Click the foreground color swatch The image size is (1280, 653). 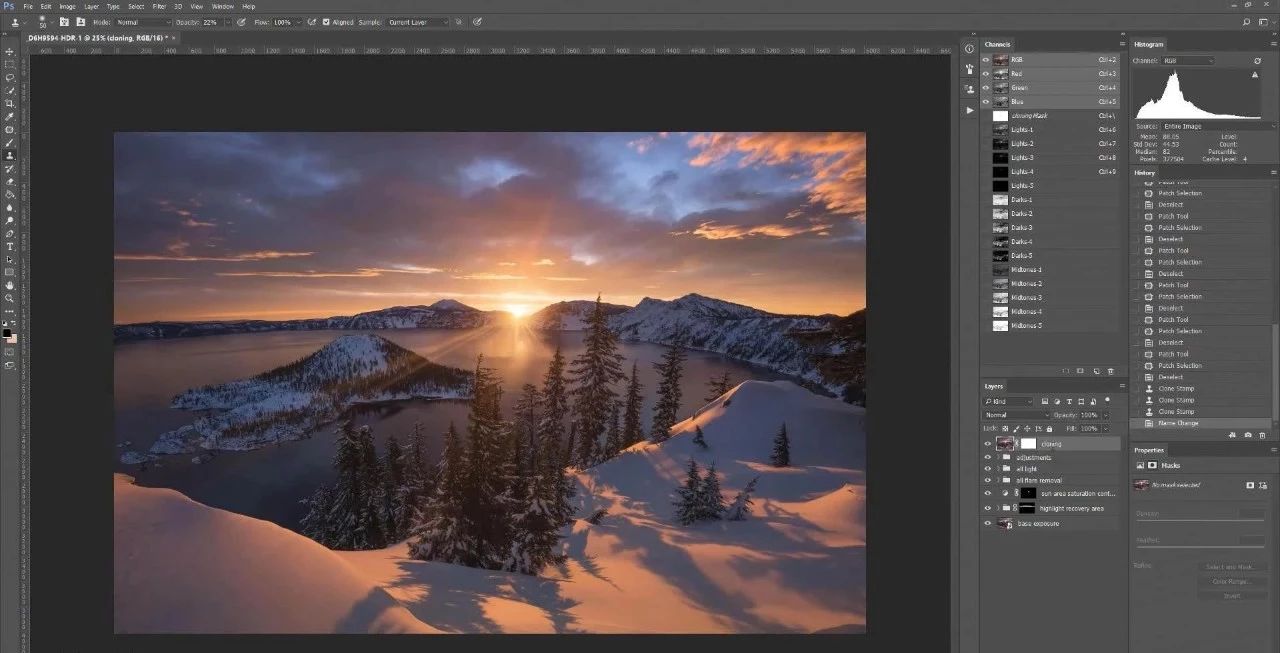pyautogui.click(x=8, y=333)
